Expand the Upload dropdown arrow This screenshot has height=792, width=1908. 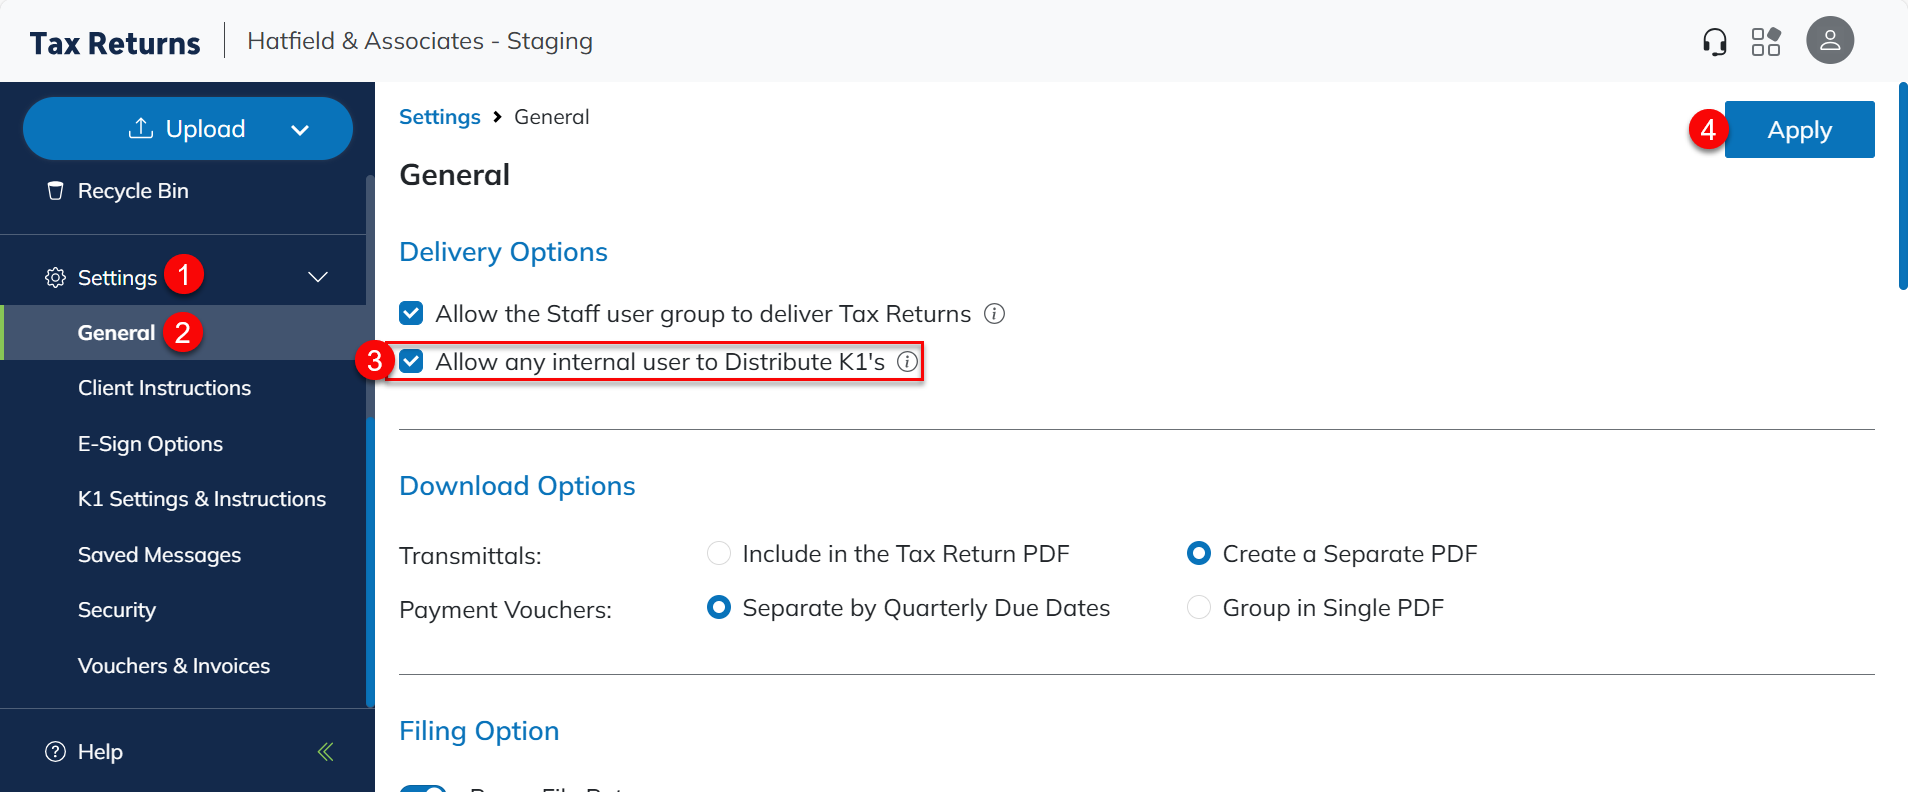(300, 130)
